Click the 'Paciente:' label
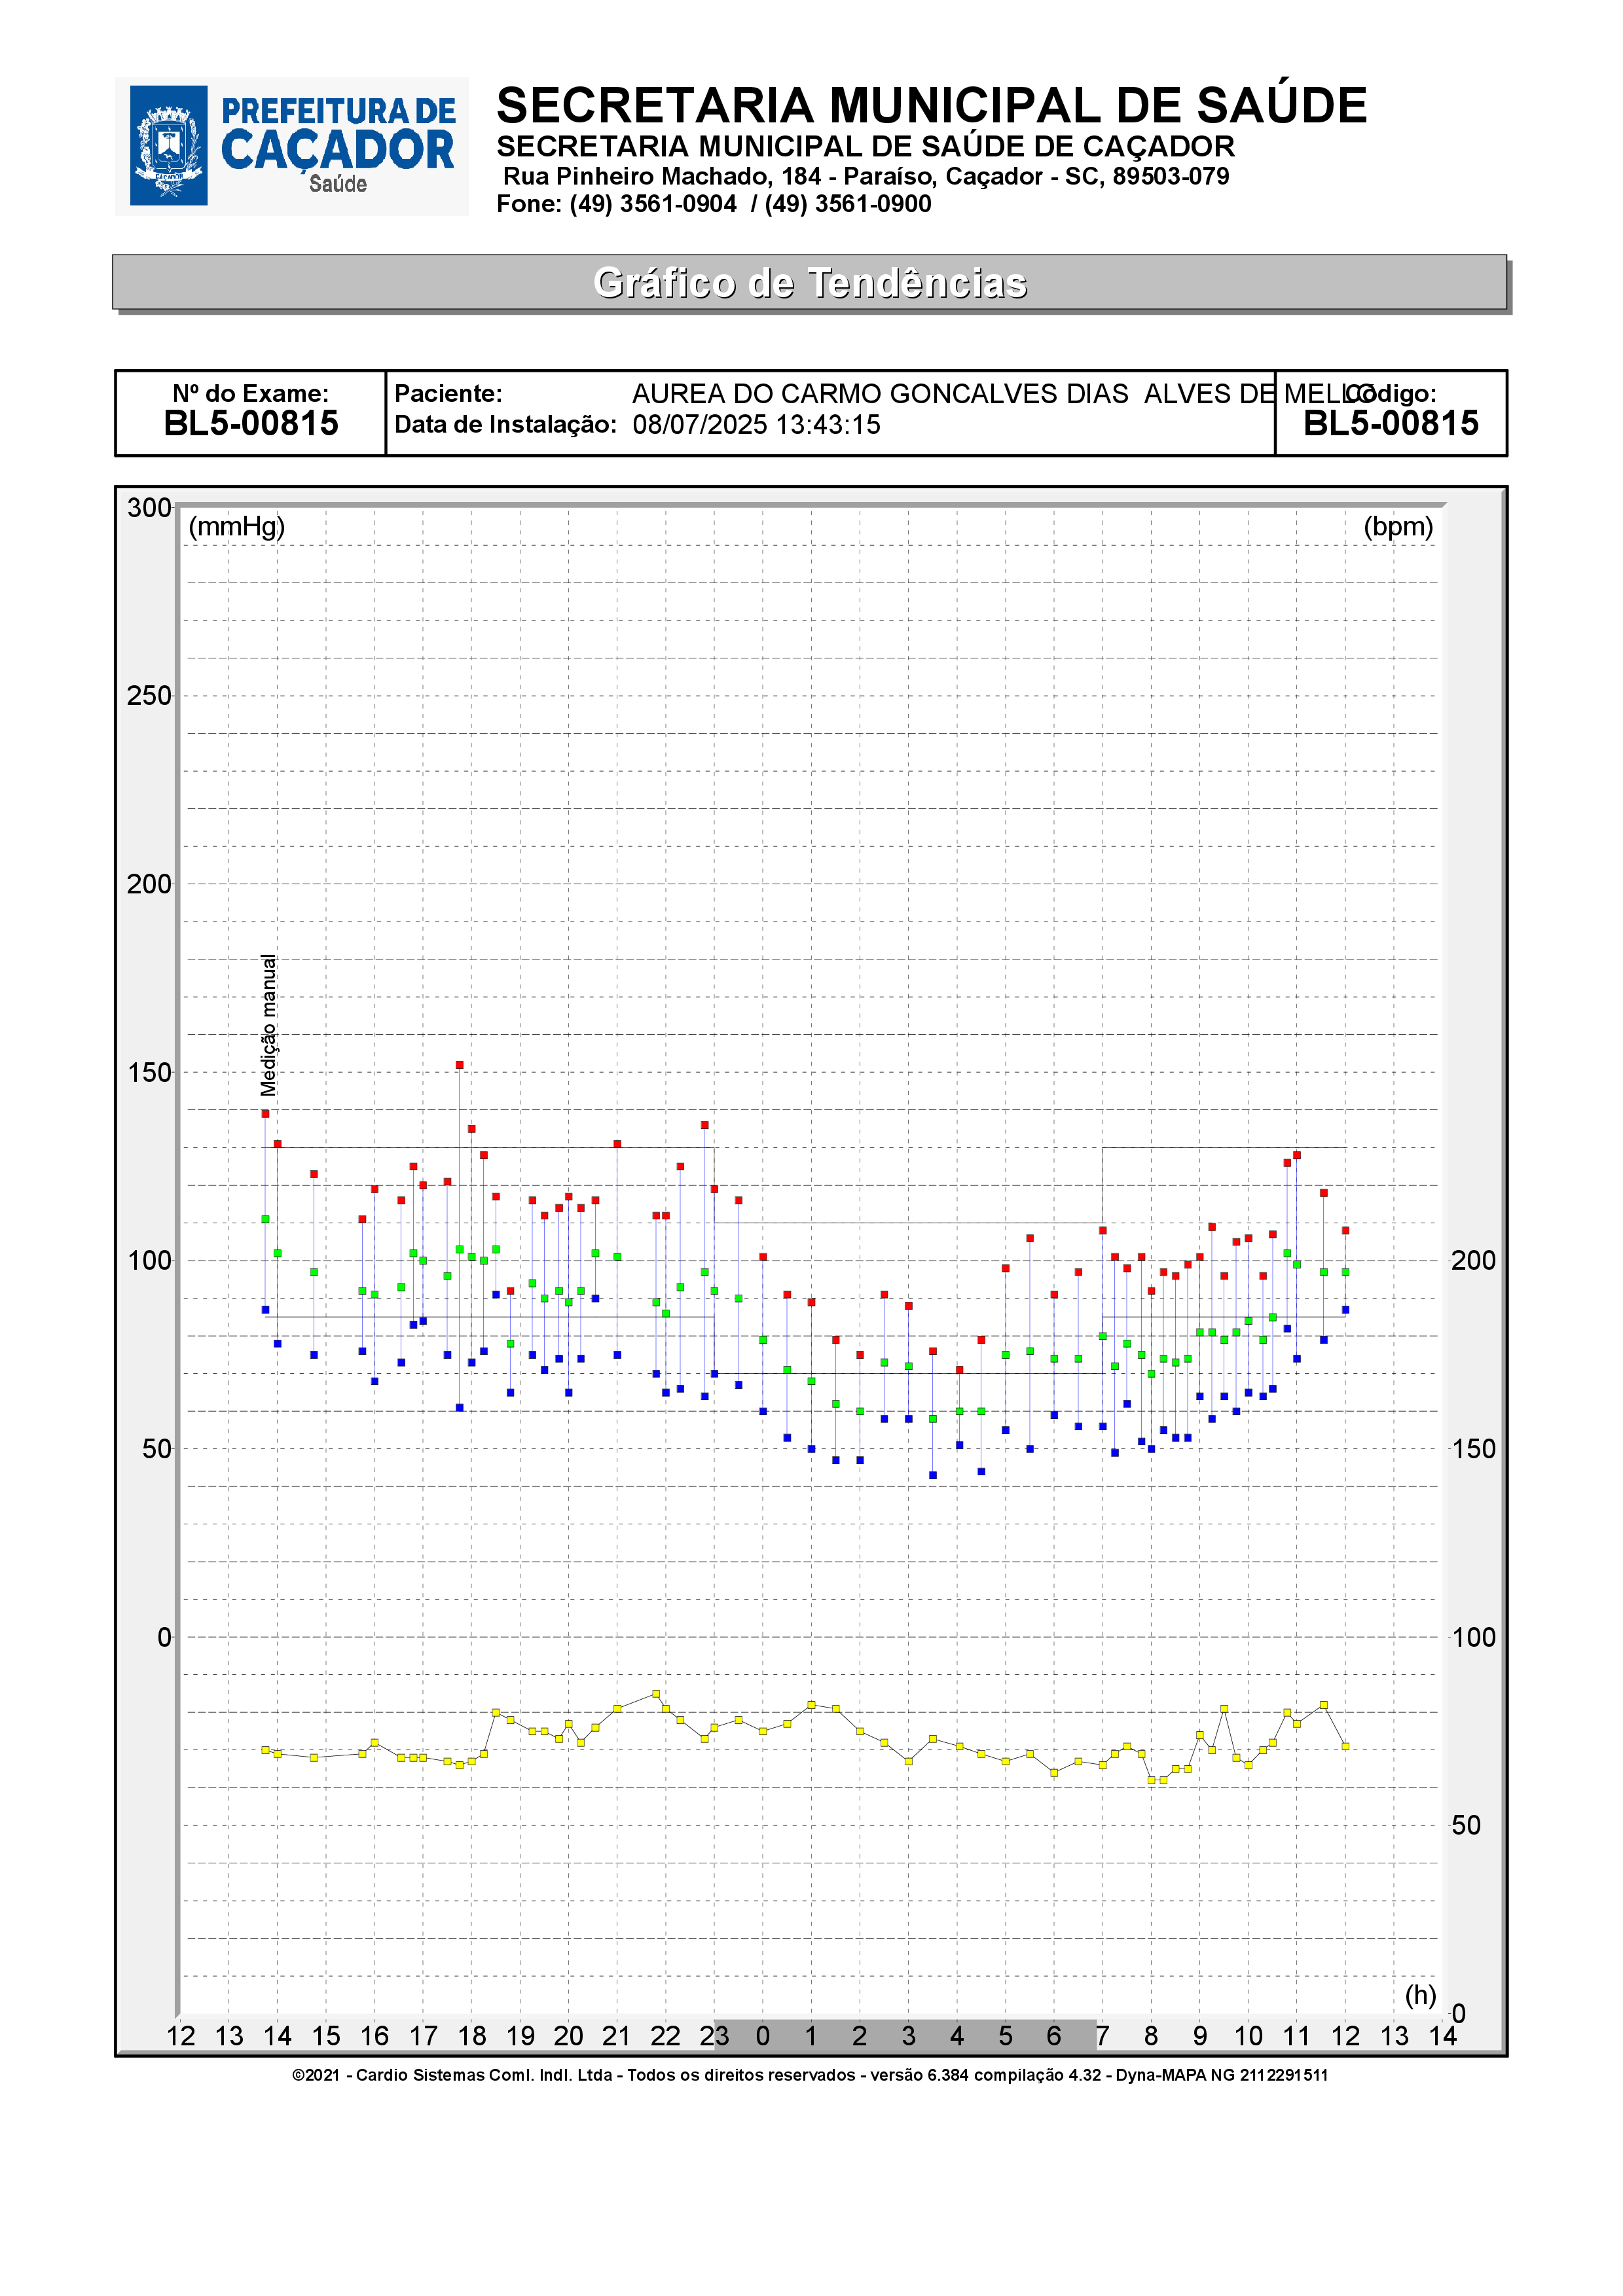The image size is (1623, 2296). coord(448,394)
